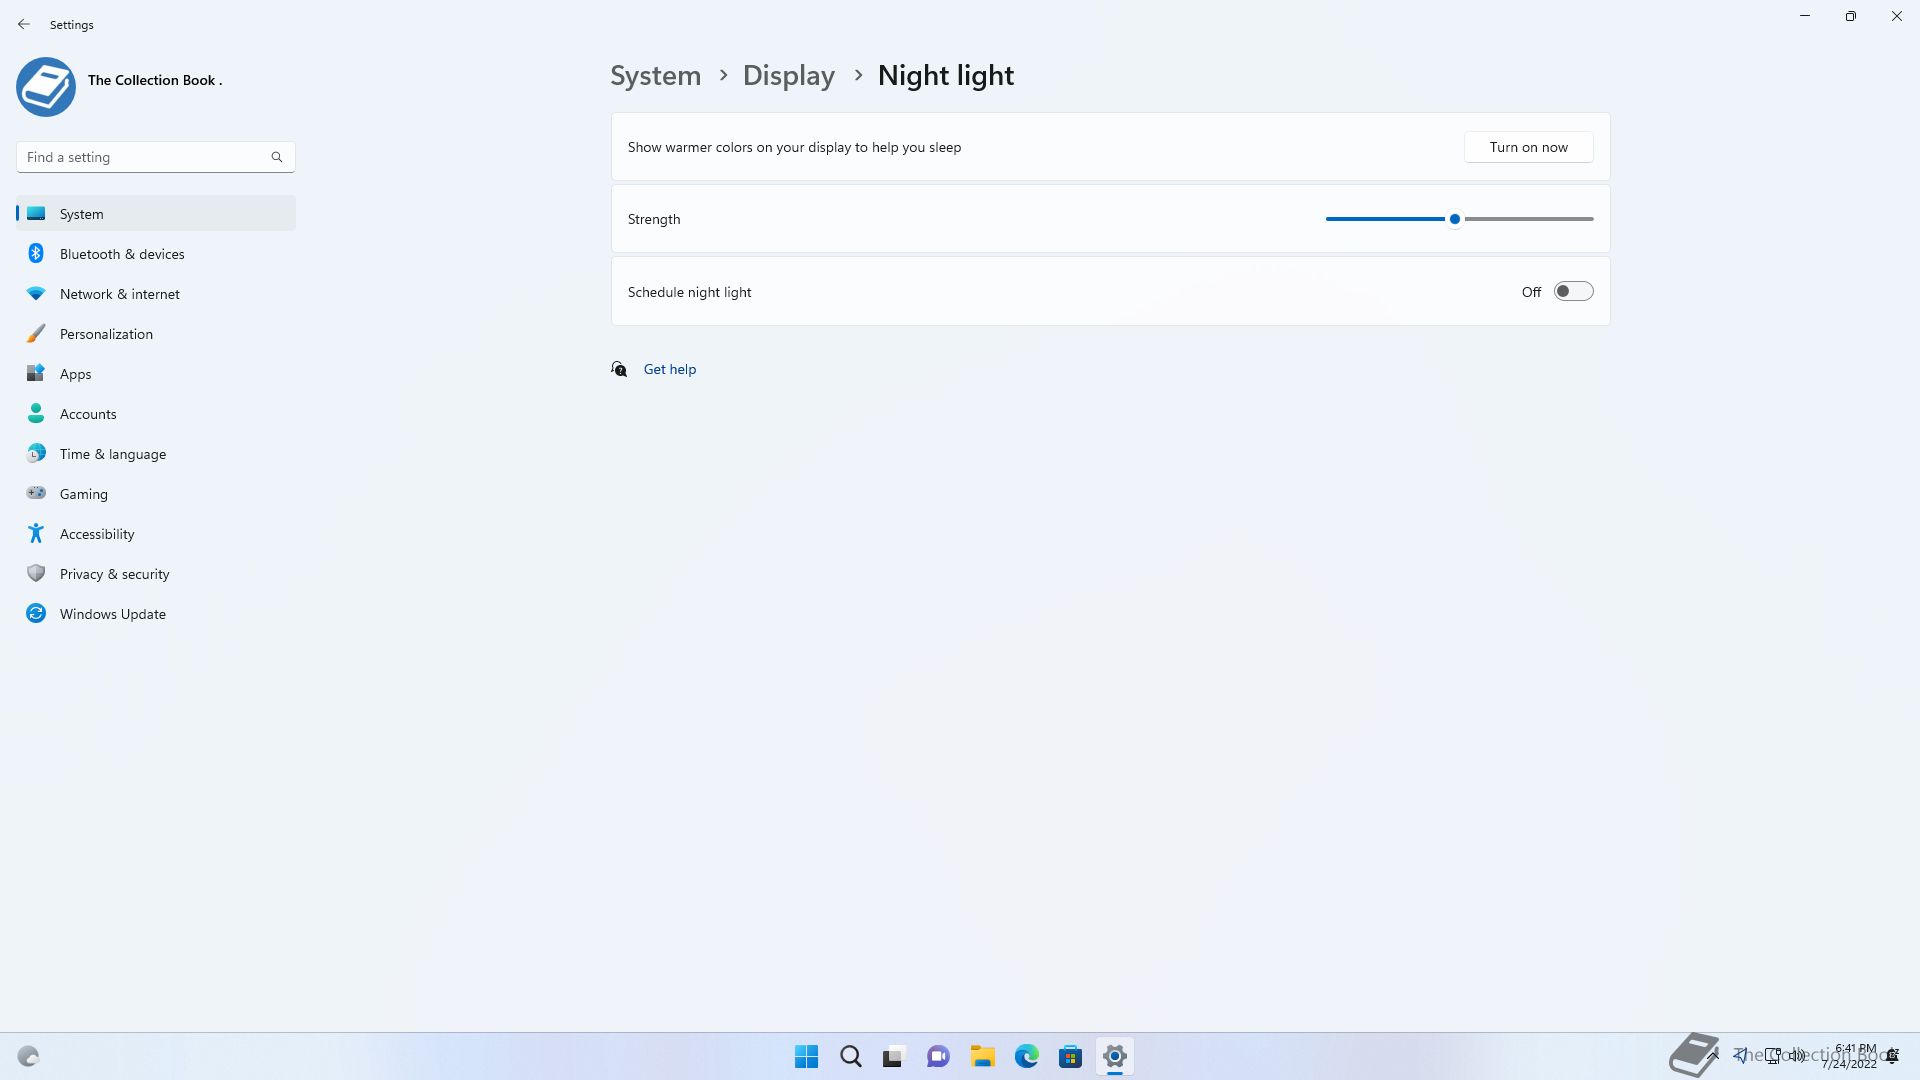Go to Personalization settings
The height and width of the screenshot is (1080, 1920).
[156, 333]
